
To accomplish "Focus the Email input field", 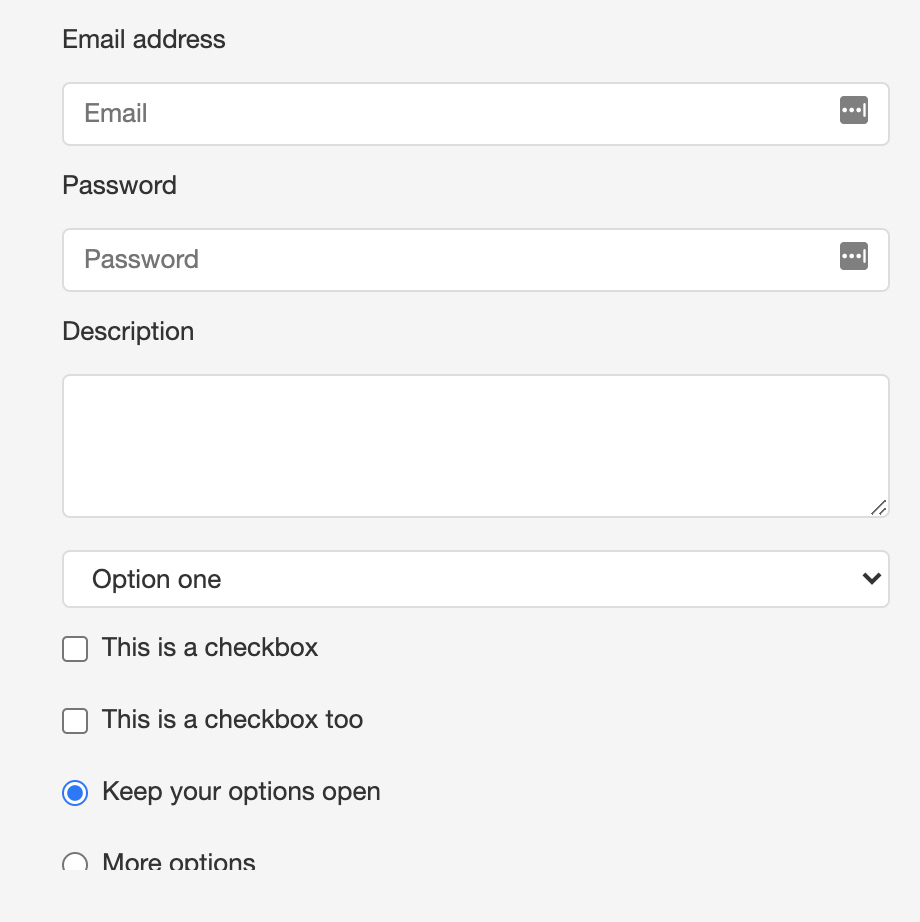I will pyautogui.click(x=476, y=114).
